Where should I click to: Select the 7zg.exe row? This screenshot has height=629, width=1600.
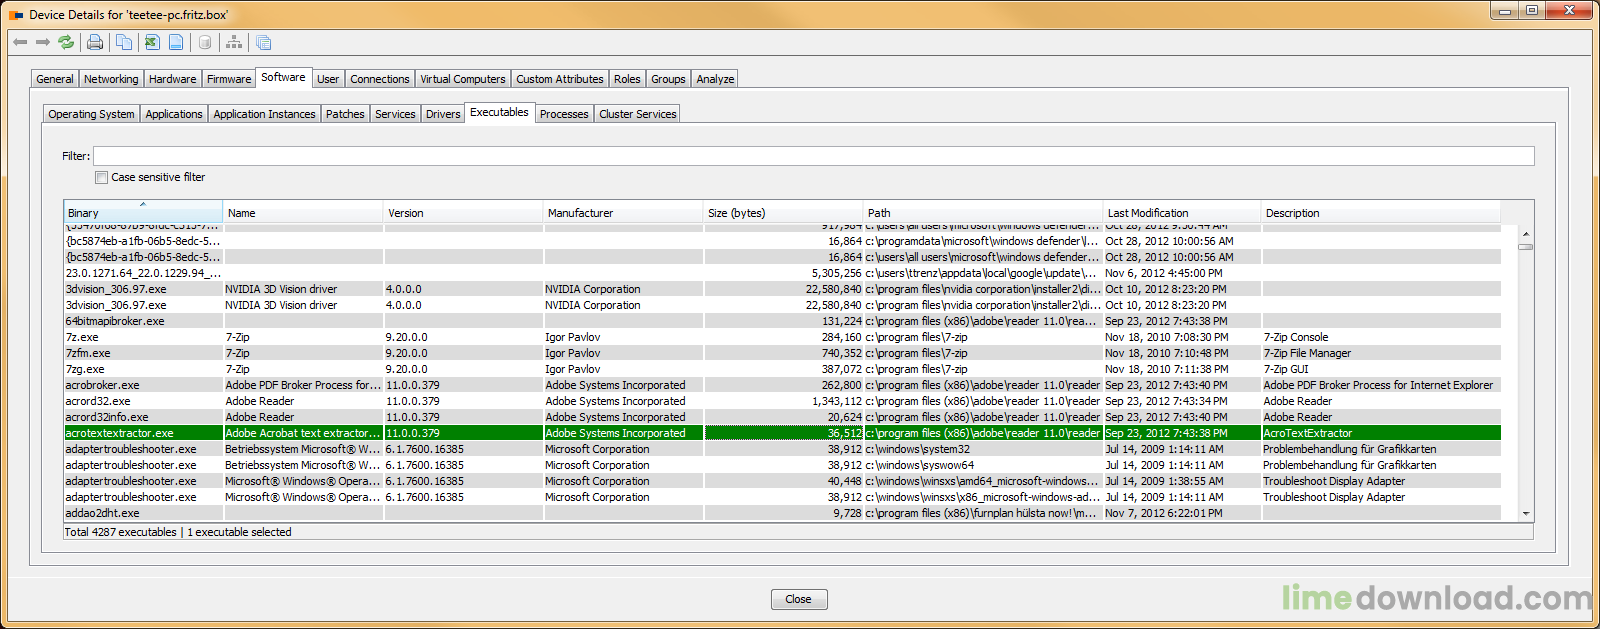[x=782, y=369]
